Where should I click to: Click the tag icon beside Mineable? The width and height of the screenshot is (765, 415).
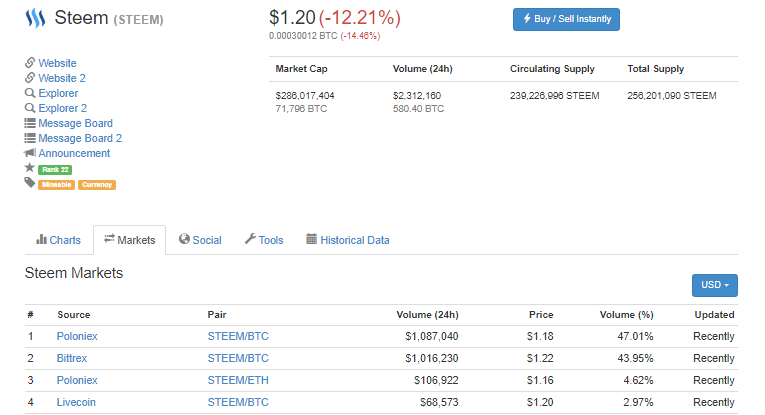30,183
